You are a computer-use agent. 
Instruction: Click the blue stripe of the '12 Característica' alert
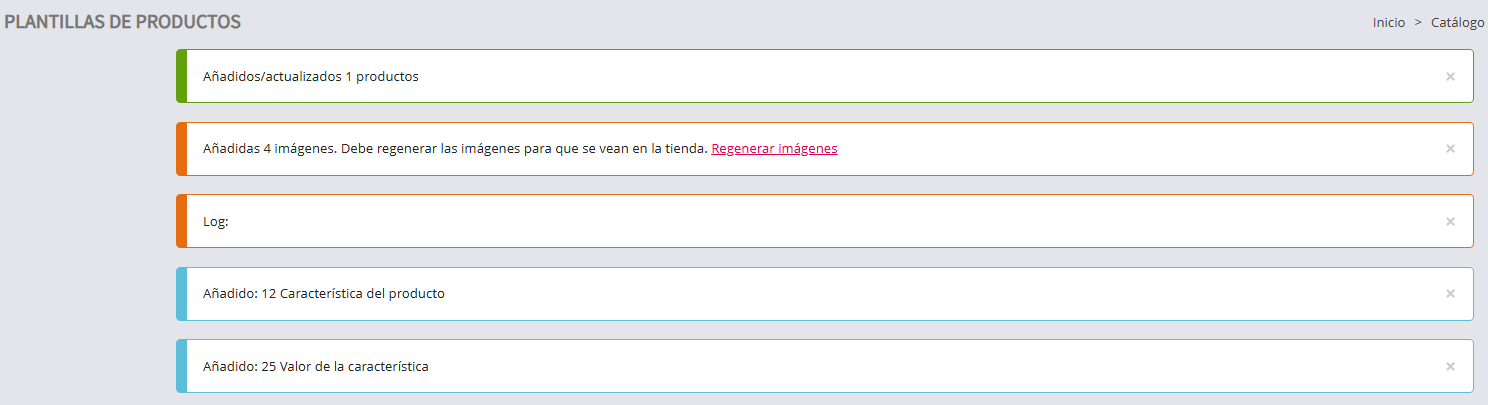pyautogui.click(x=181, y=294)
